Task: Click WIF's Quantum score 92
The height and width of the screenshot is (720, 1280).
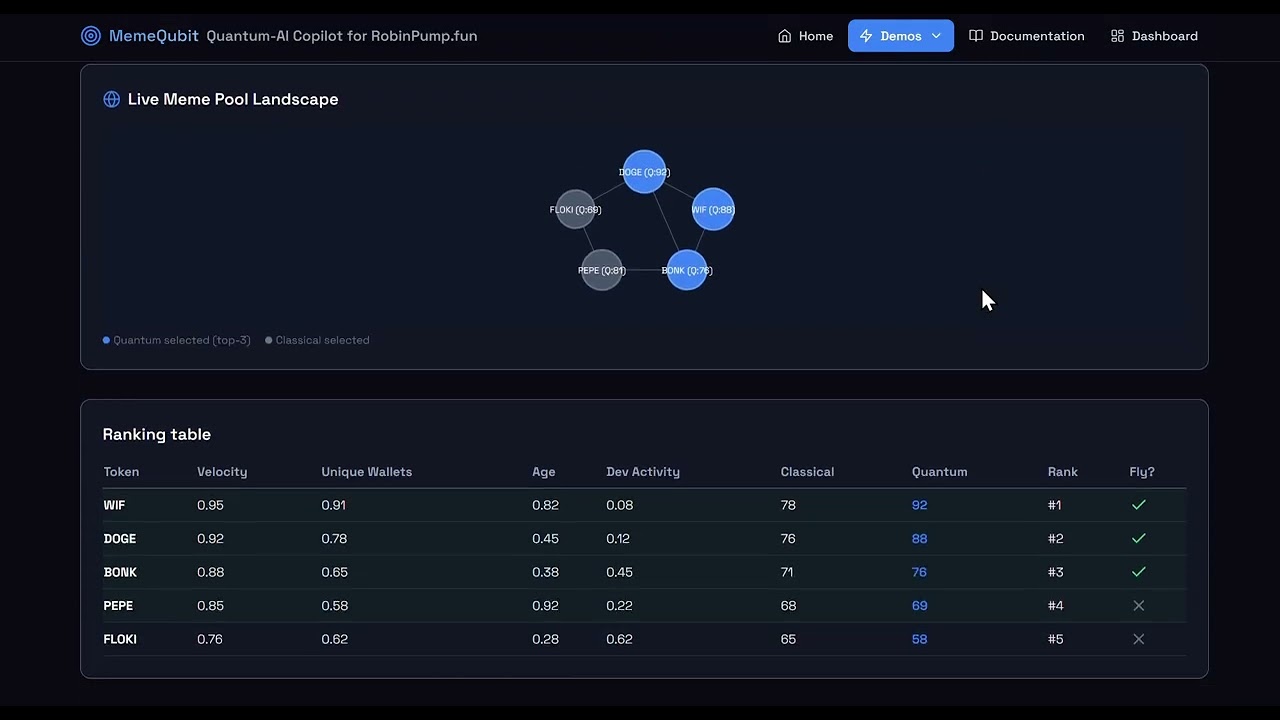Action: click(920, 505)
